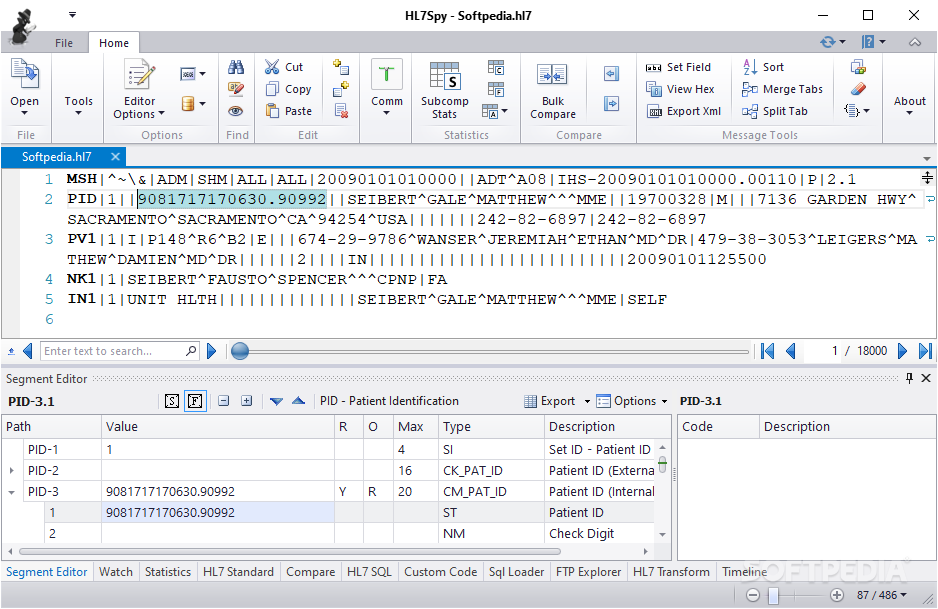Open the Export dropdown arrow
The image size is (938, 609).
587,401
